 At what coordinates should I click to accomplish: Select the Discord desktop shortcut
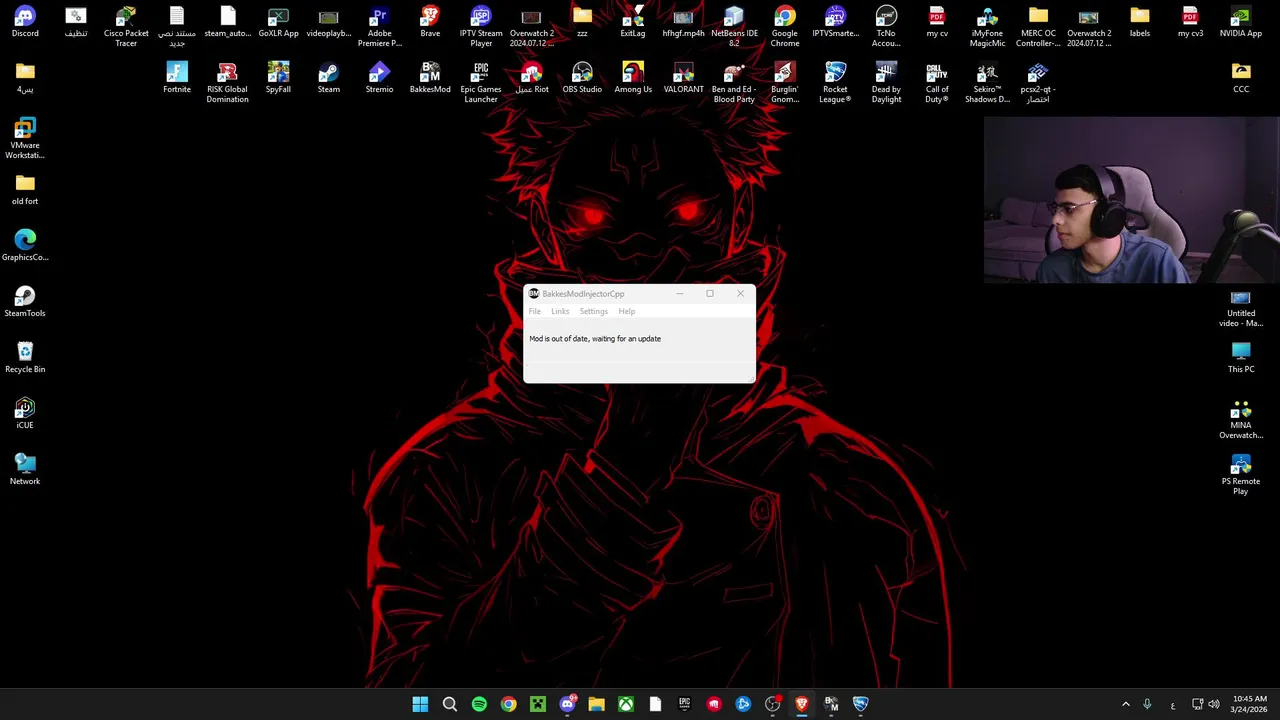tap(25, 22)
